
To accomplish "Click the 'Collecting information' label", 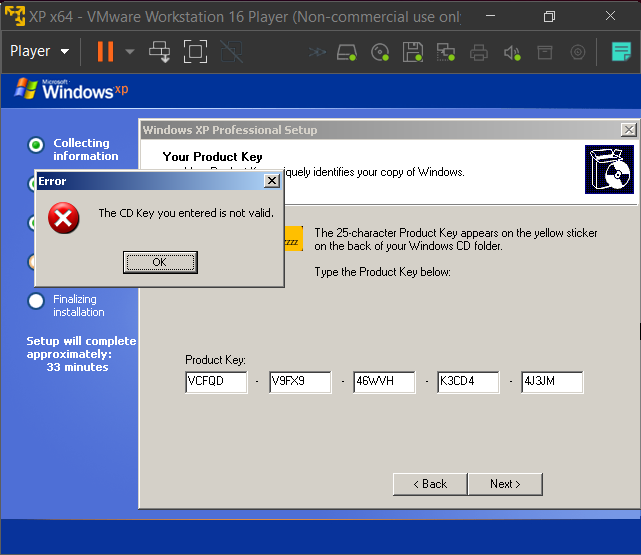I will 86,149.
